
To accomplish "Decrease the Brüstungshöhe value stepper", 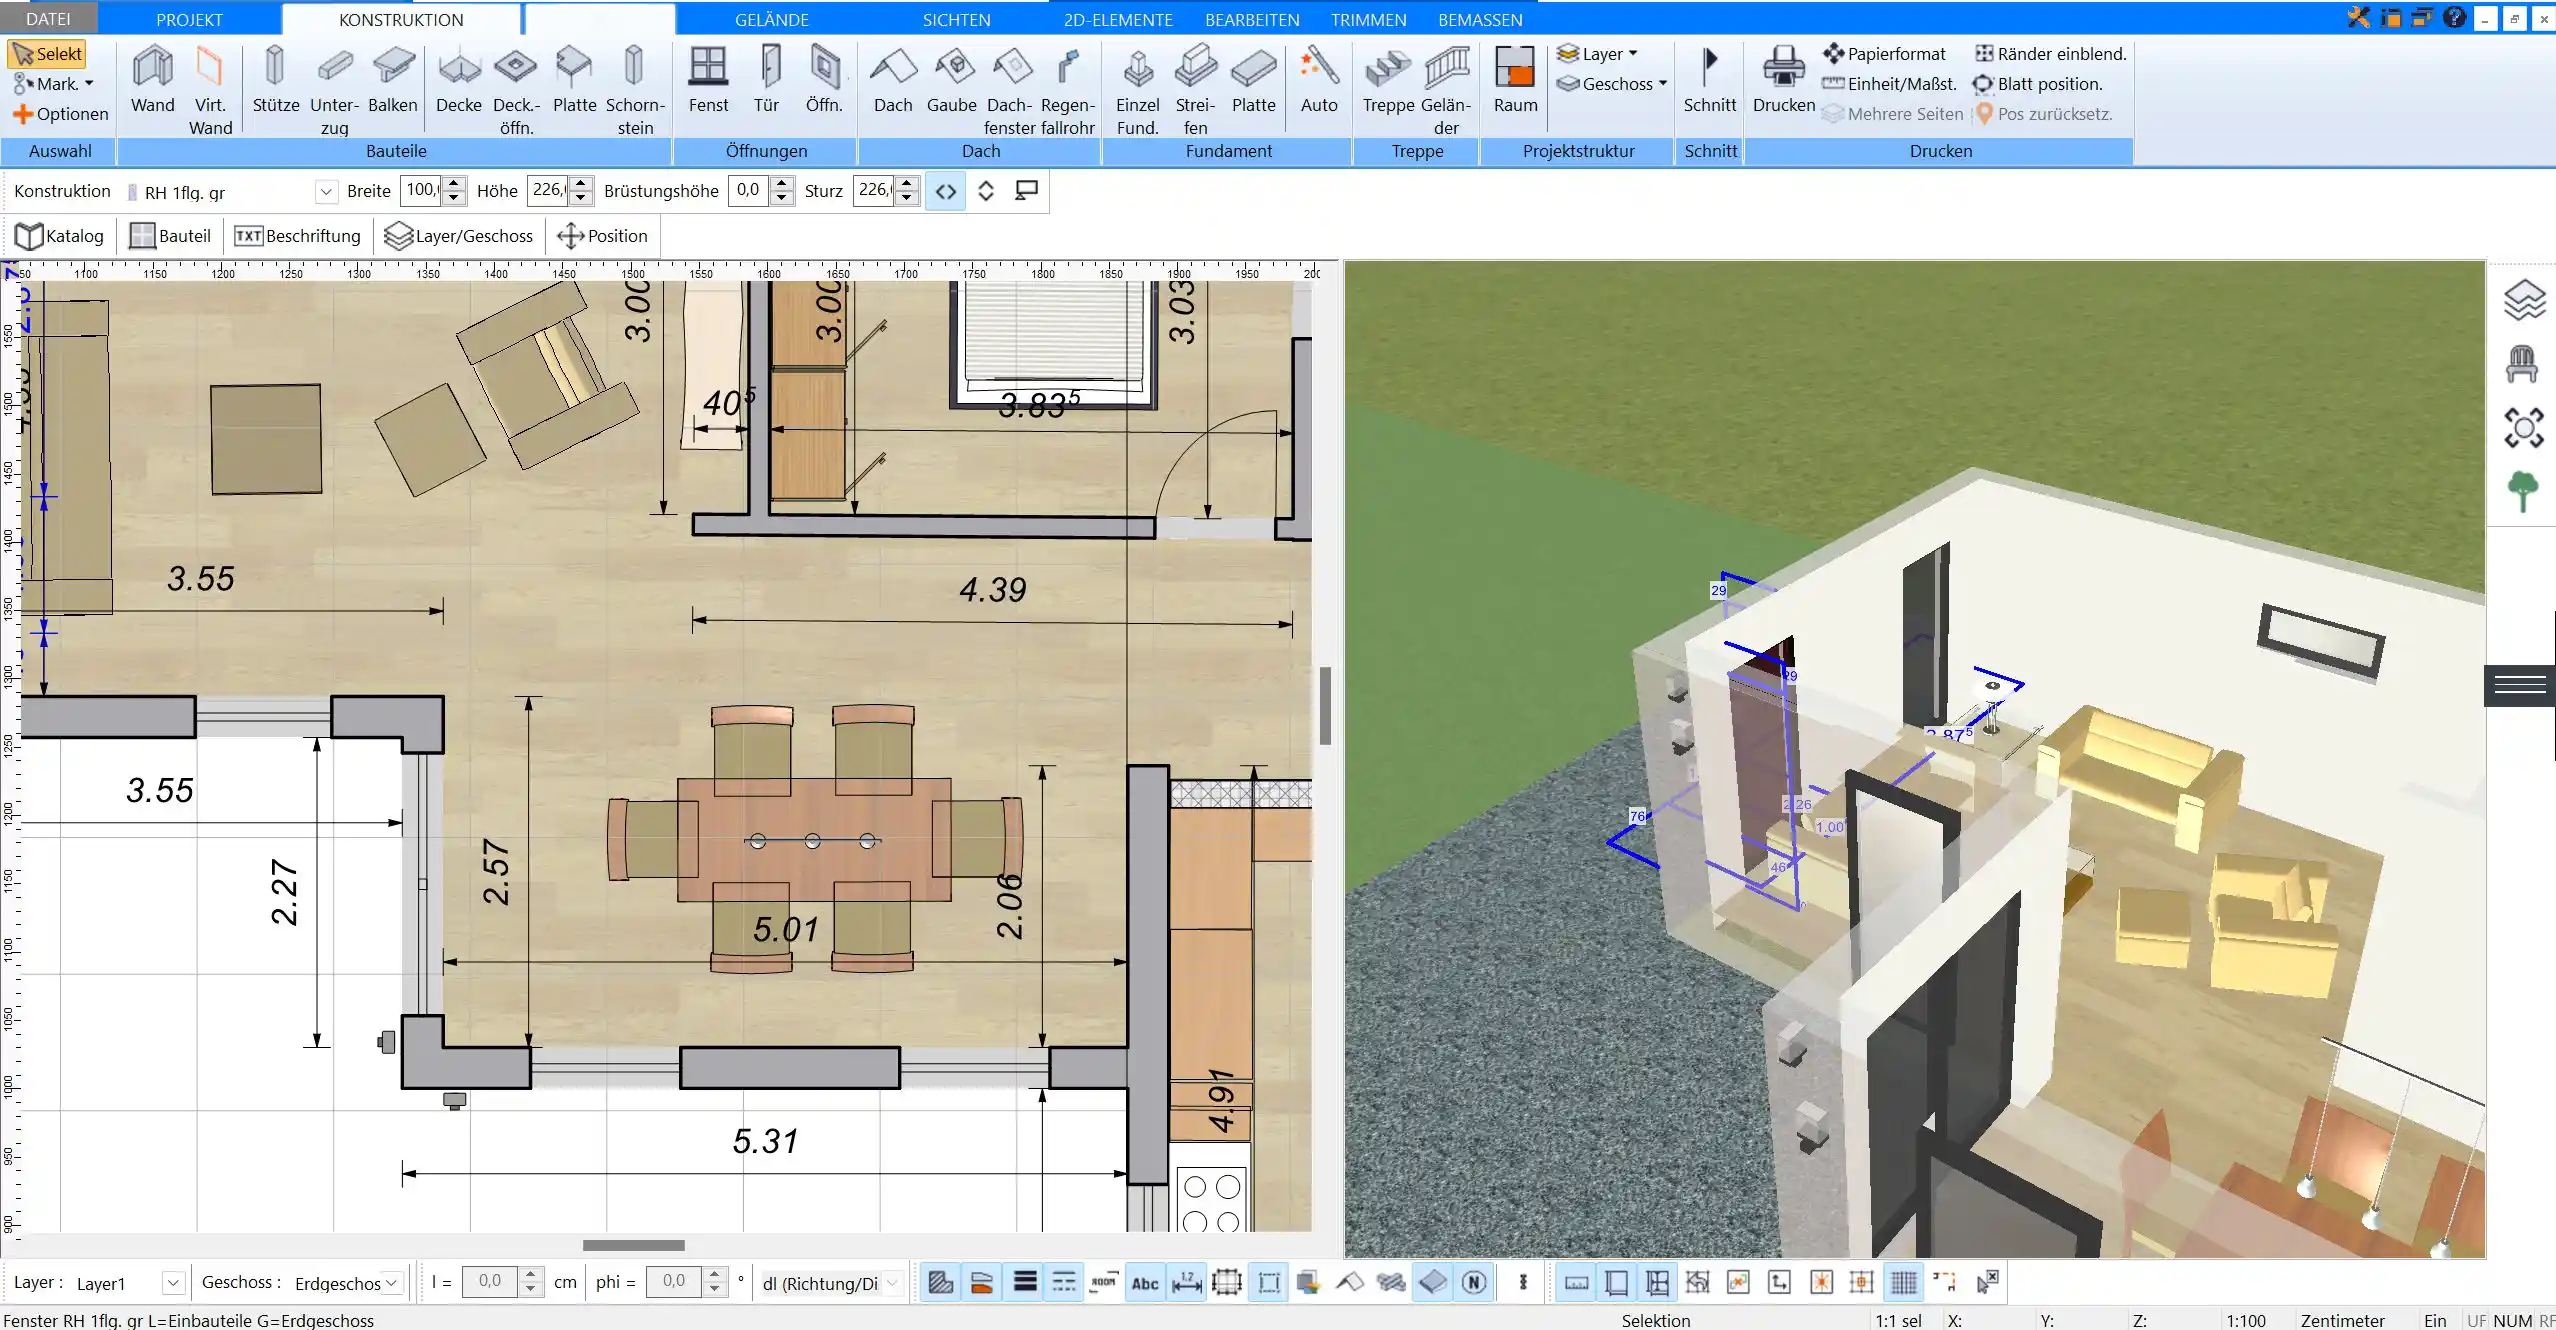I will coord(783,198).
